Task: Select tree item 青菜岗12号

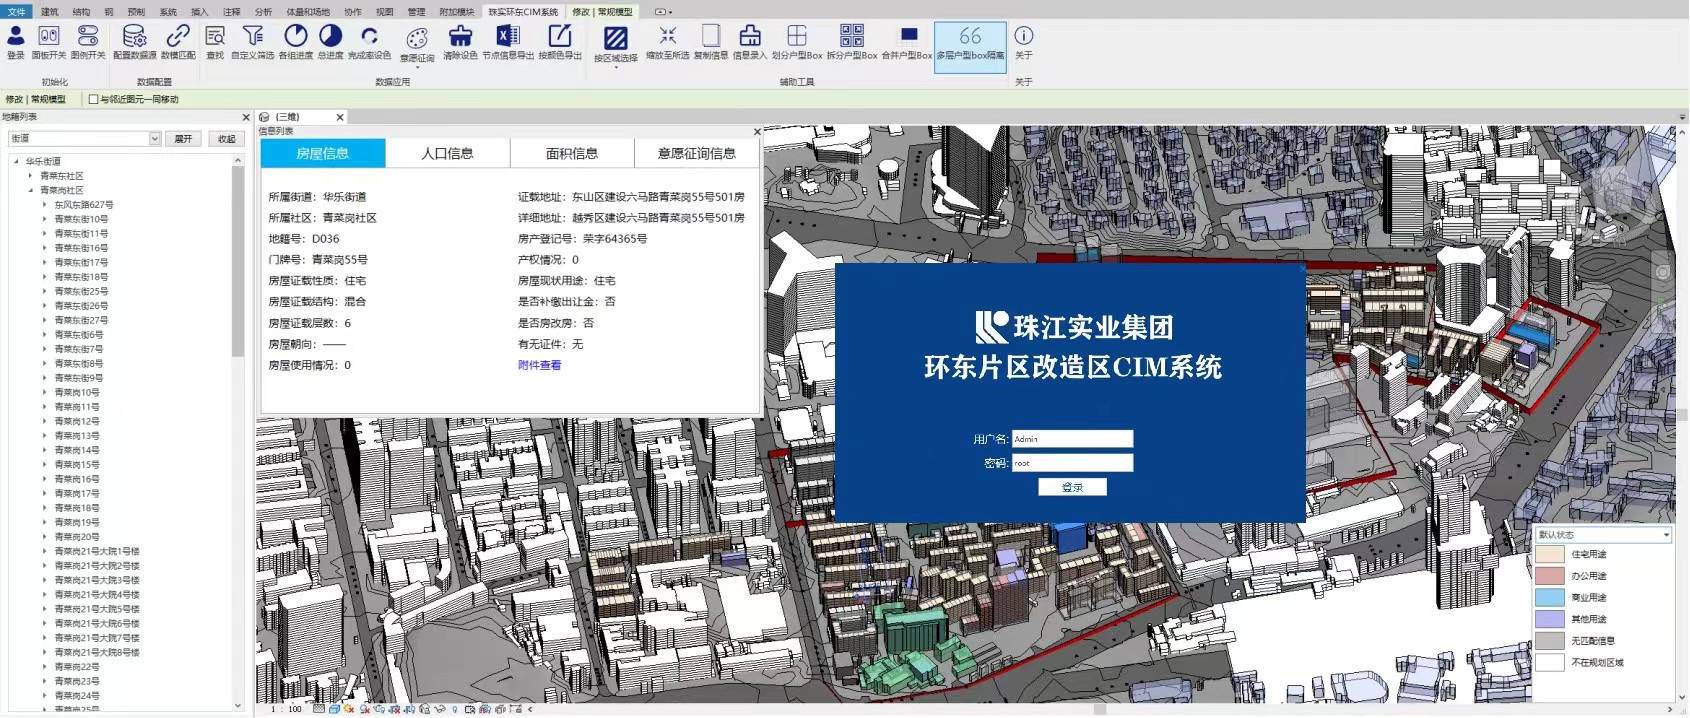Action: point(77,422)
